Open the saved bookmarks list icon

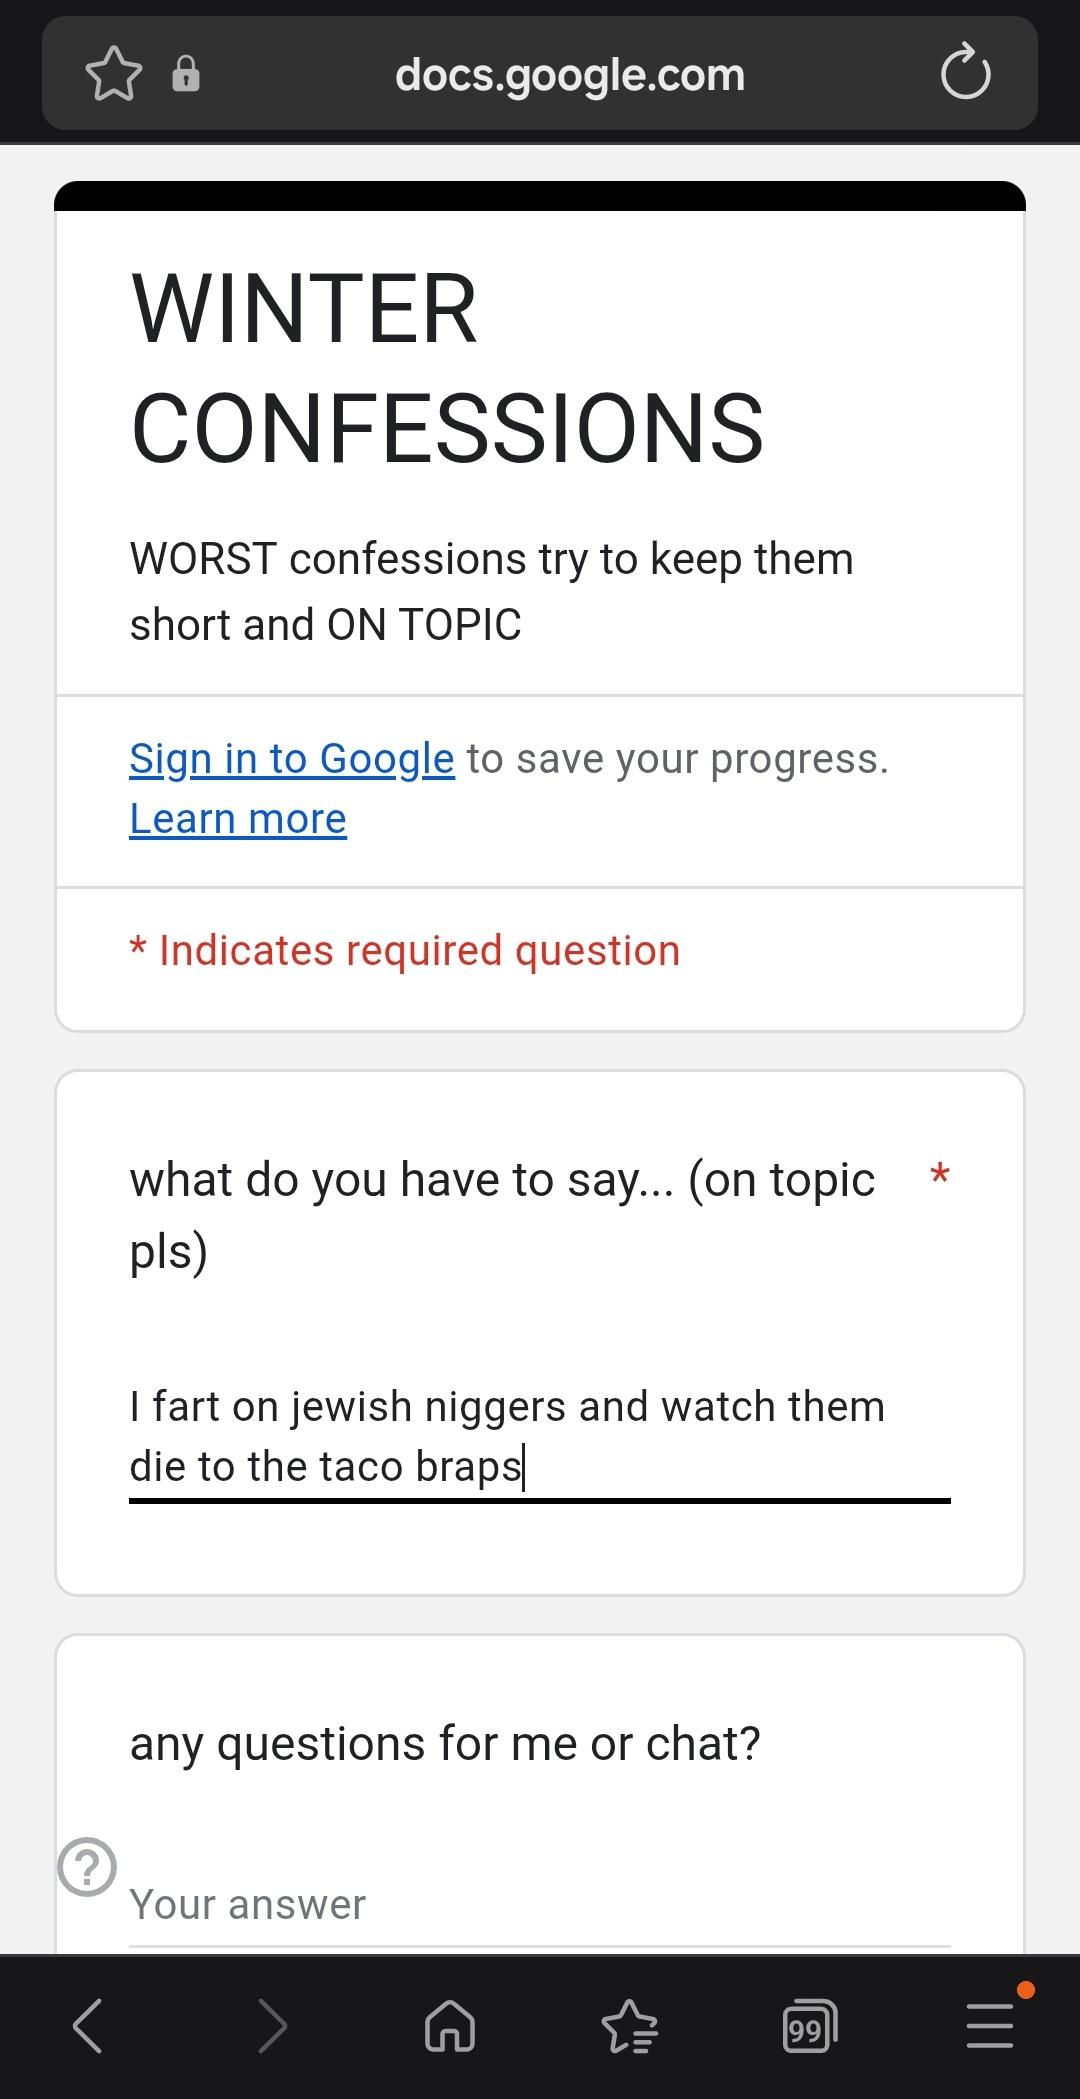point(629,2026)
